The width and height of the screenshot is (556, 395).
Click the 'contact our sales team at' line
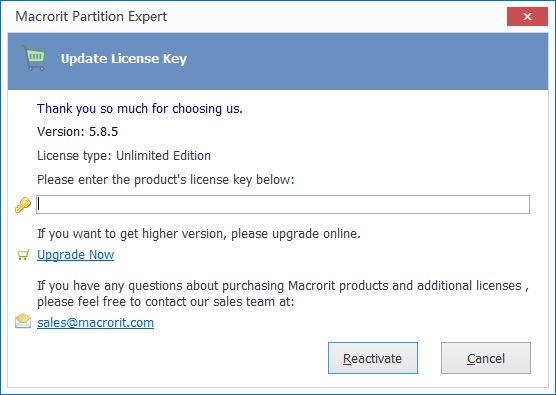166,302
